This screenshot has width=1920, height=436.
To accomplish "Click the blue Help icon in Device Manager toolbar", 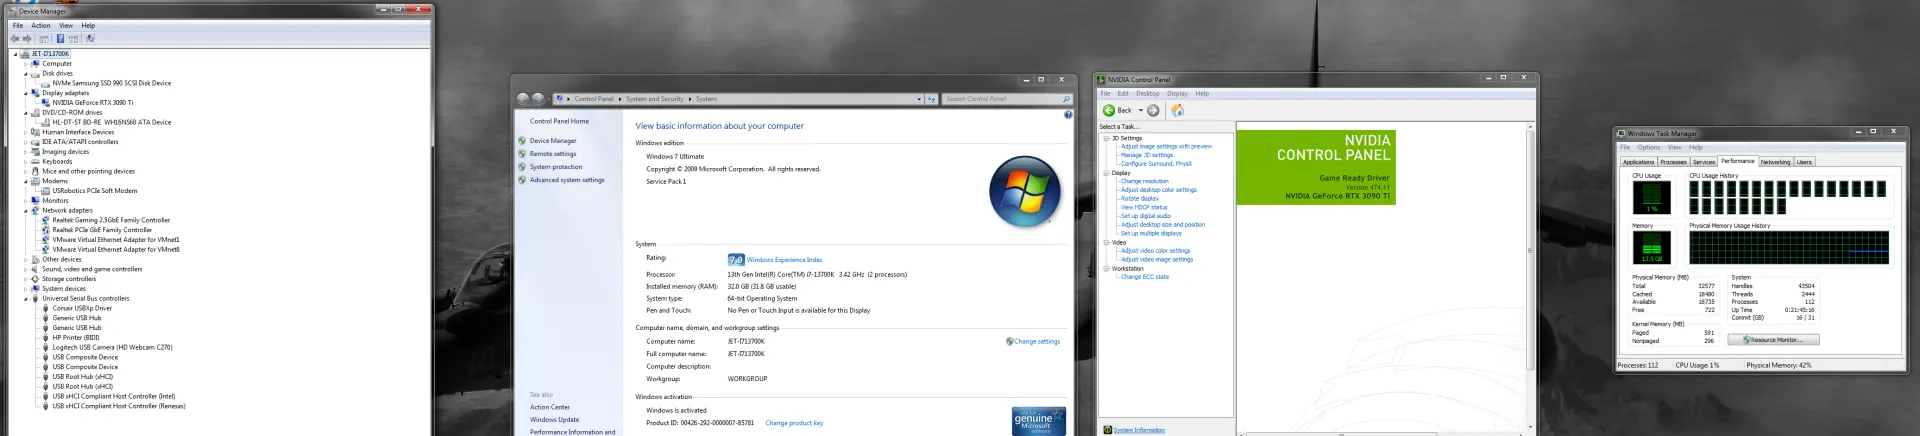I will (x=60, y=39).
